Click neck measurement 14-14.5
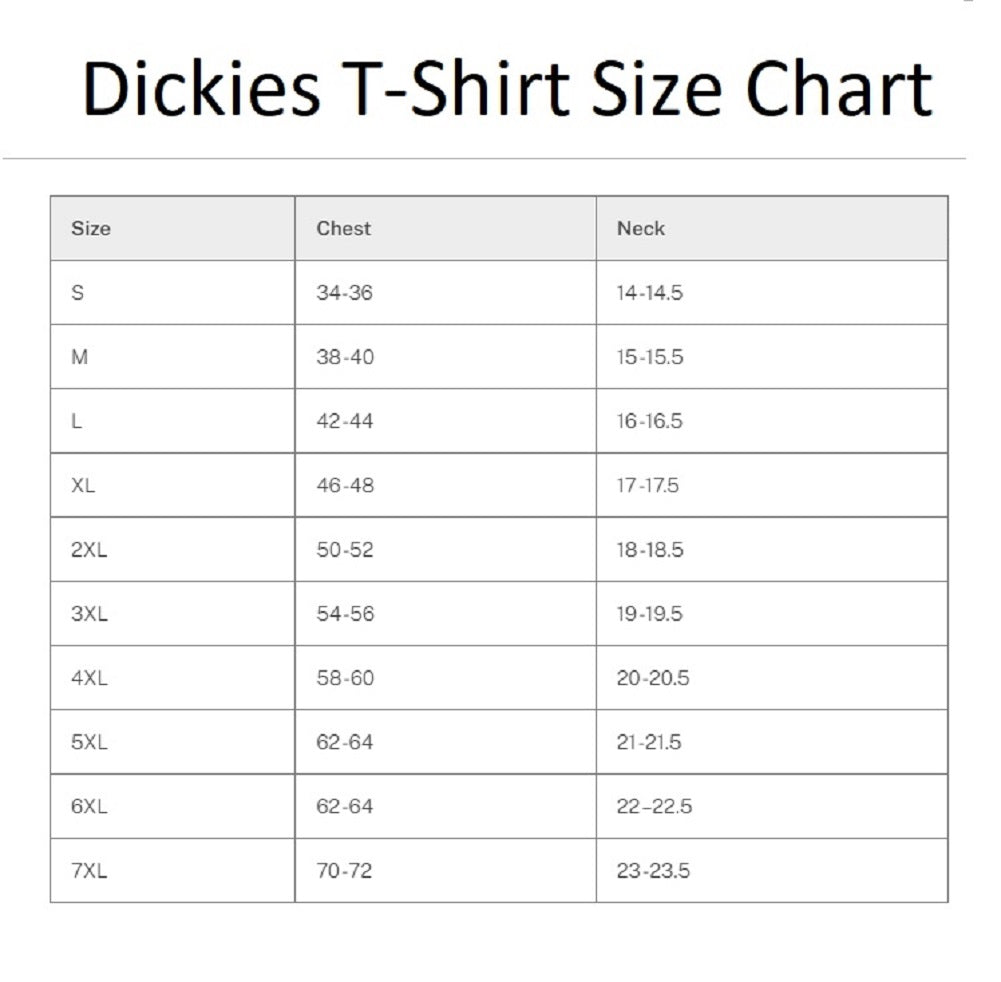 [x=649, y=293]
